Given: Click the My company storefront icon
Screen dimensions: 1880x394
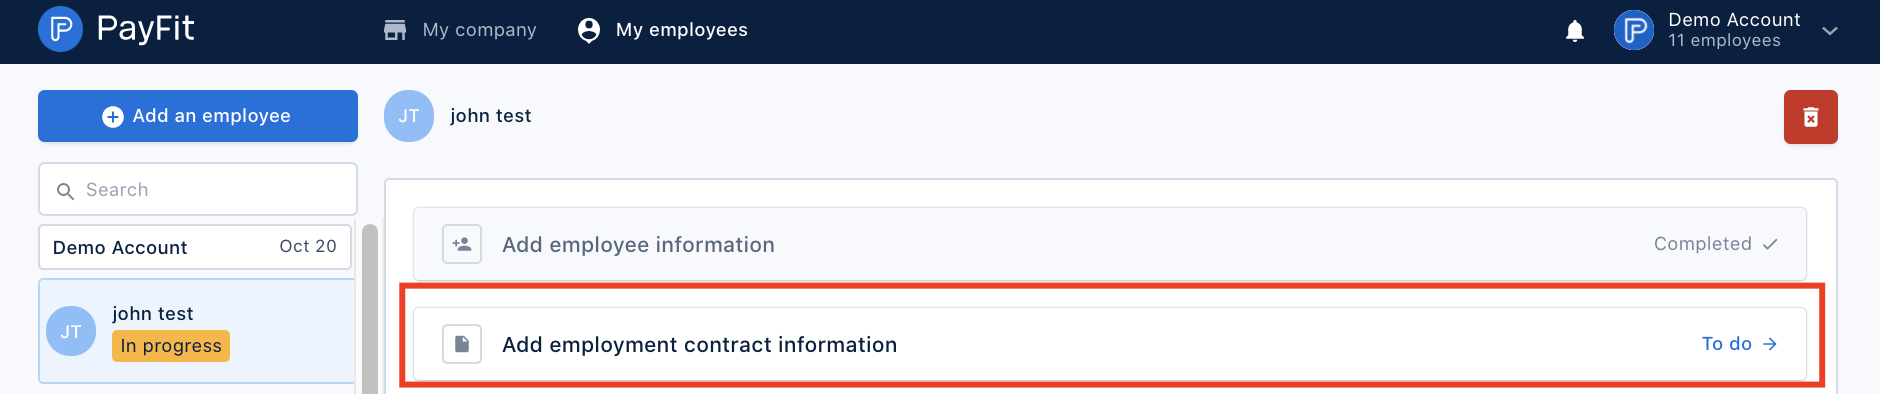Looking at the screenshot, I should click(395, 30).
